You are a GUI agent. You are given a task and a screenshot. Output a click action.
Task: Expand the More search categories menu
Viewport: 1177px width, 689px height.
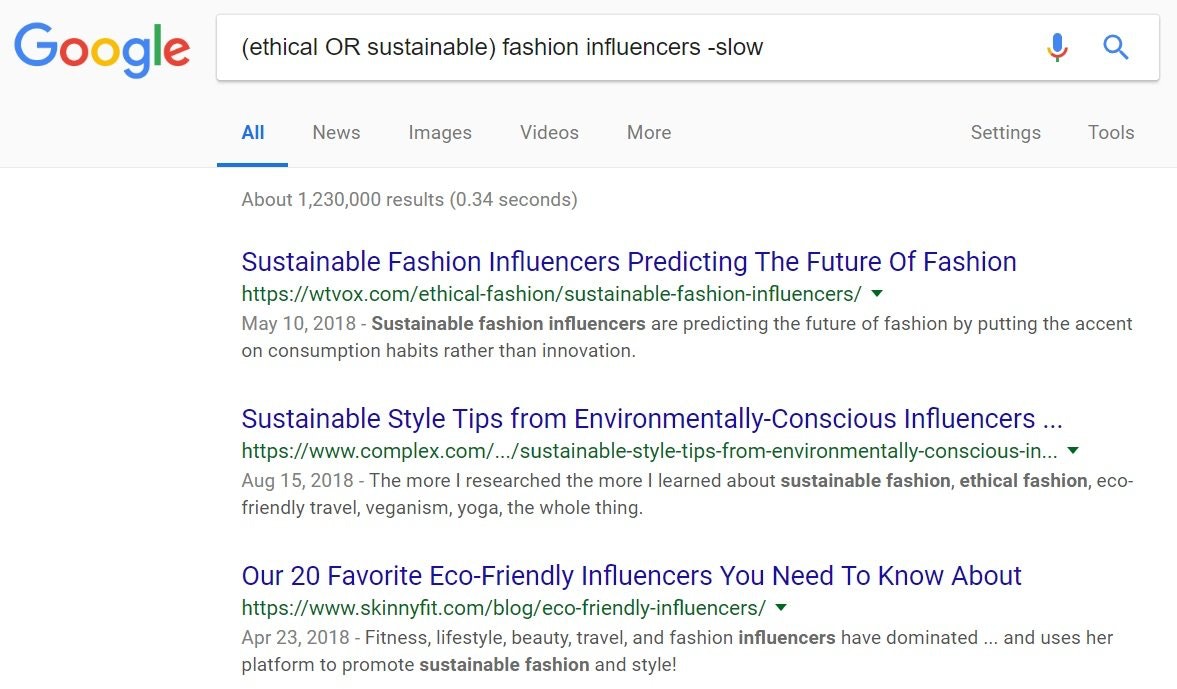point(649,133)
